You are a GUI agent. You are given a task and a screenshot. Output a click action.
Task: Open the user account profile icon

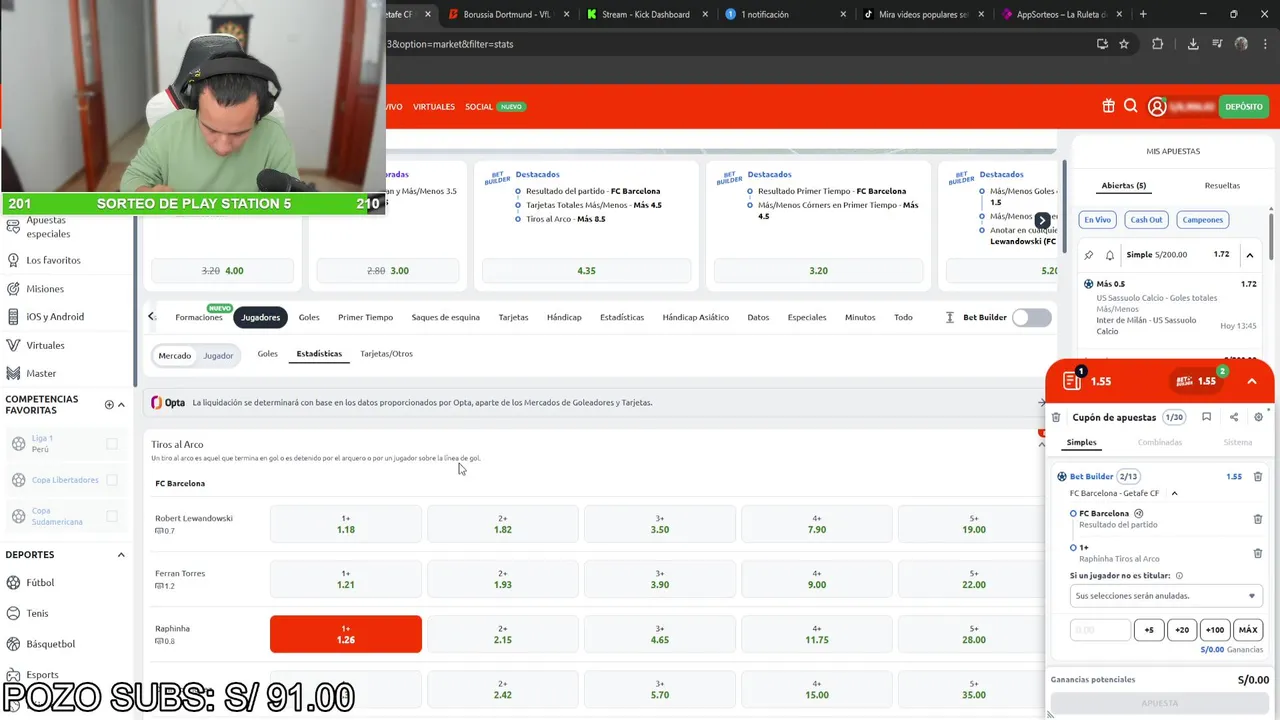click(x=1157, y=106)
